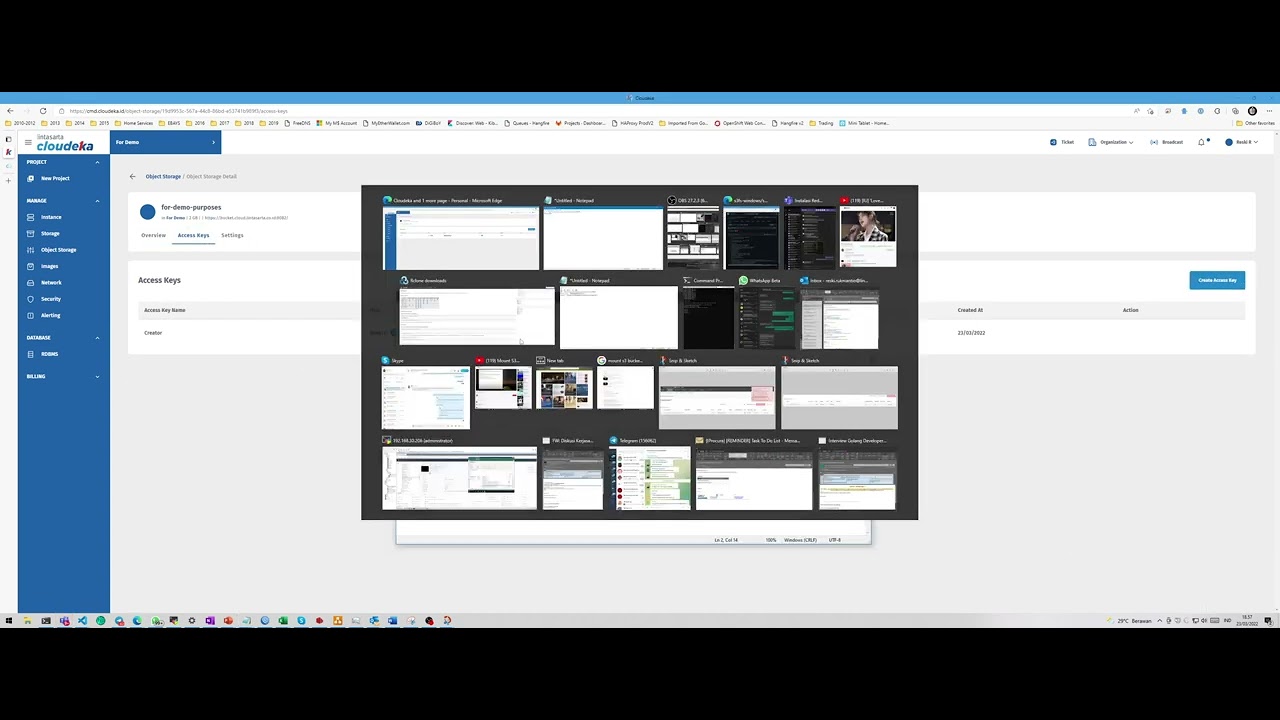Image resolution: width=1280 pixels, height=720 pixels.
Task: Open the Organization dropdown
Action: coord(1111,142)
